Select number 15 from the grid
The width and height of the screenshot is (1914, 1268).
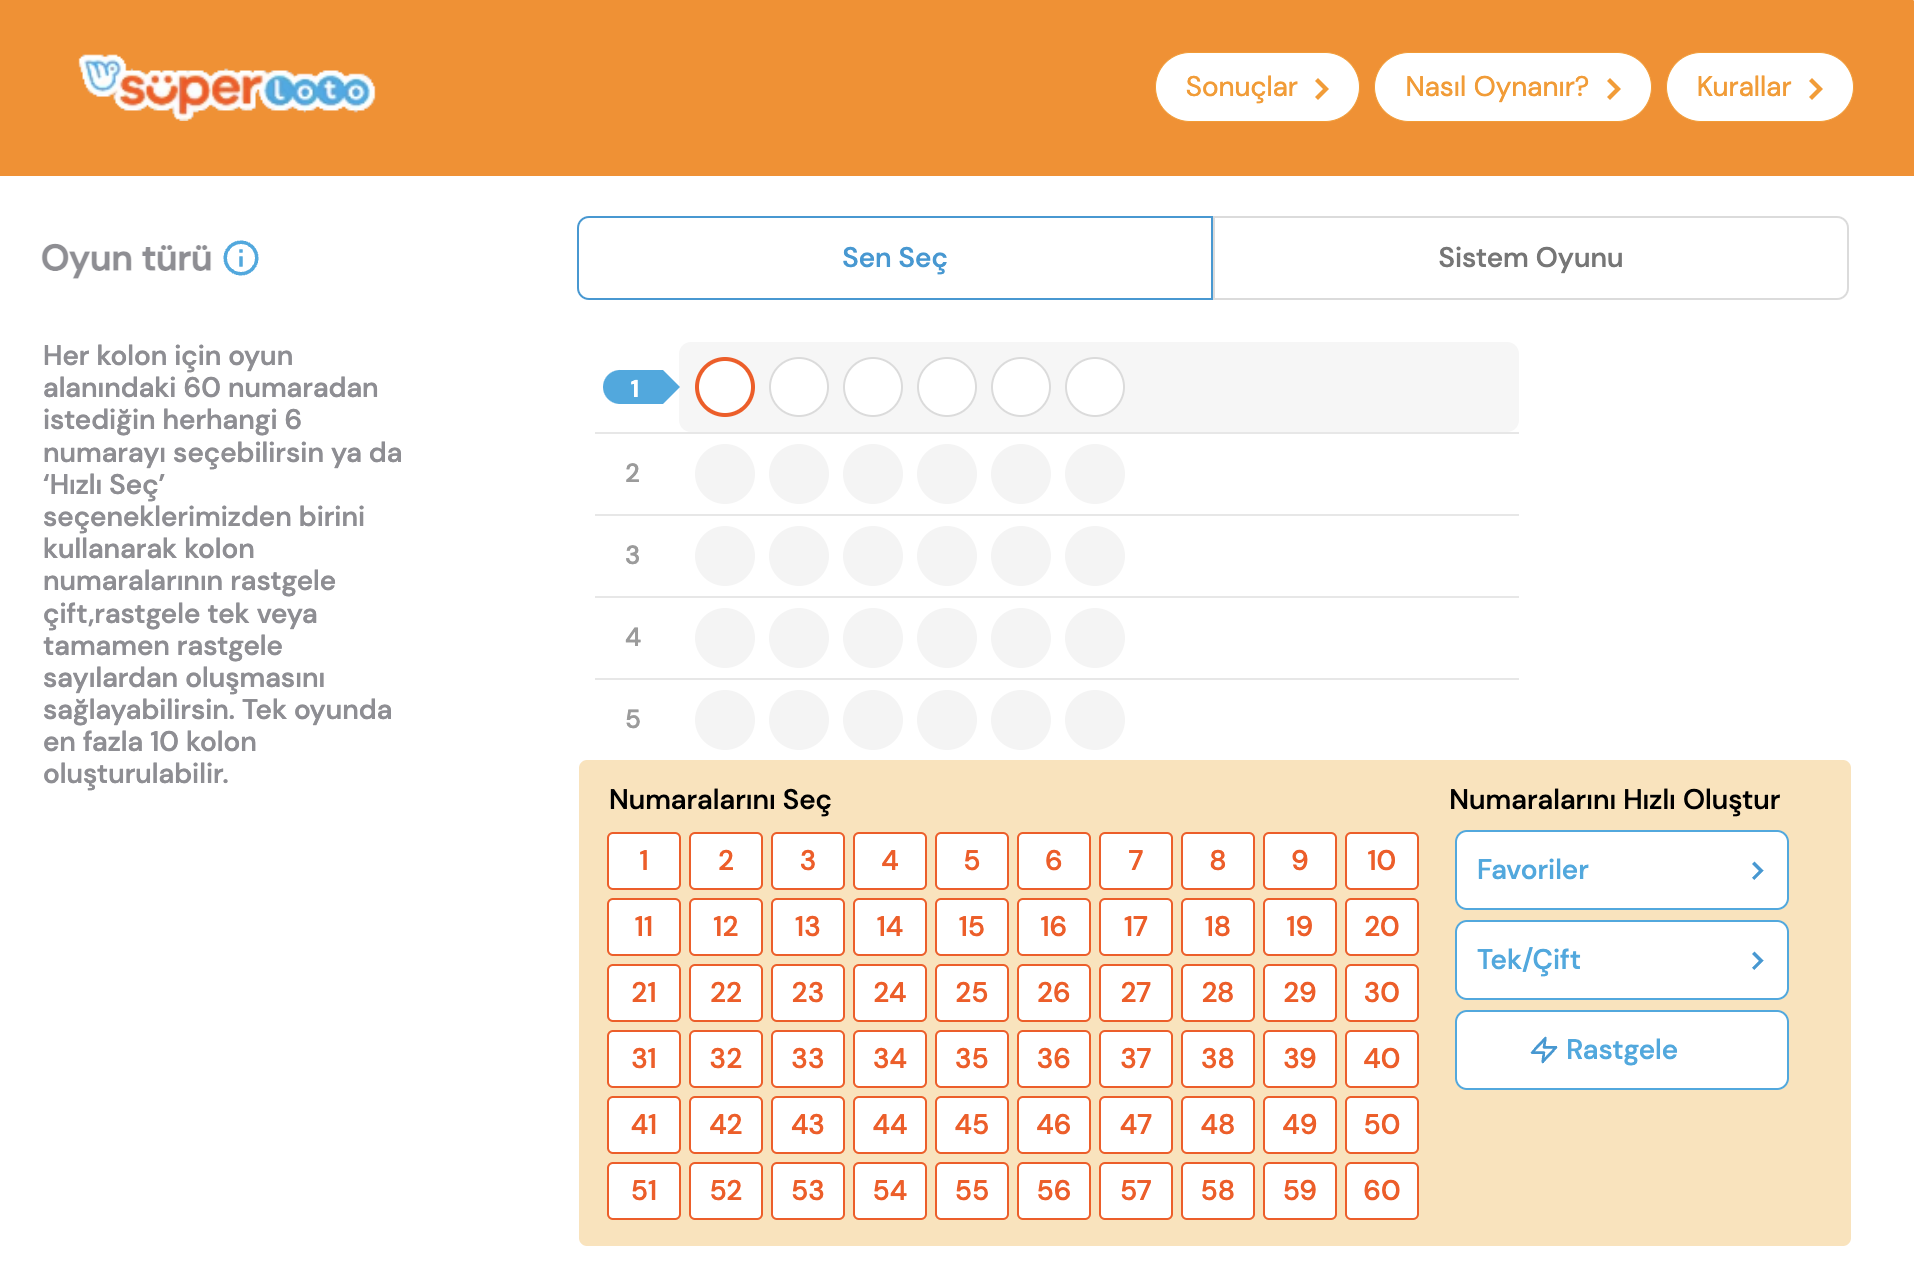[972, 927]
